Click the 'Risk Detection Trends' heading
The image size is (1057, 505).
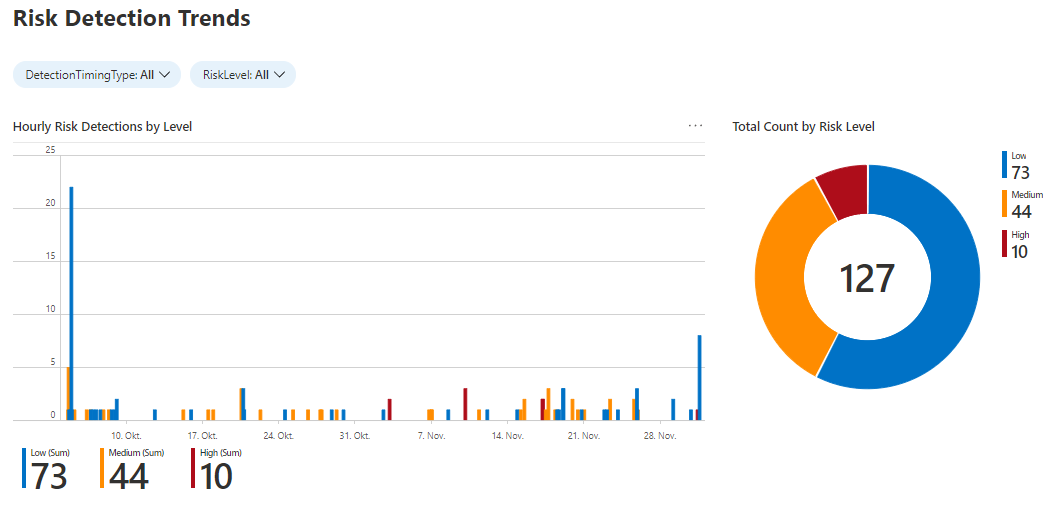coord(131,18)
